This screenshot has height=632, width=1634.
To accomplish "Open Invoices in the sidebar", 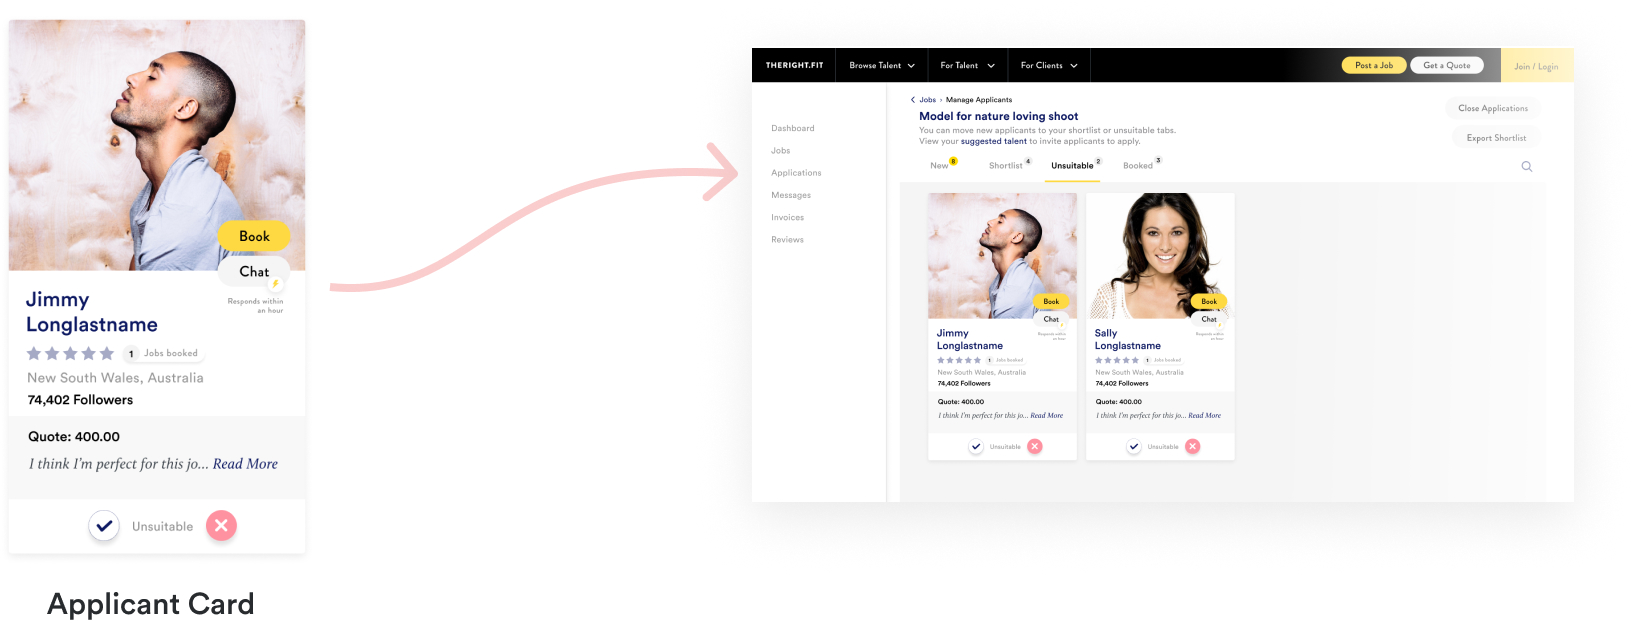I will 788,217.
